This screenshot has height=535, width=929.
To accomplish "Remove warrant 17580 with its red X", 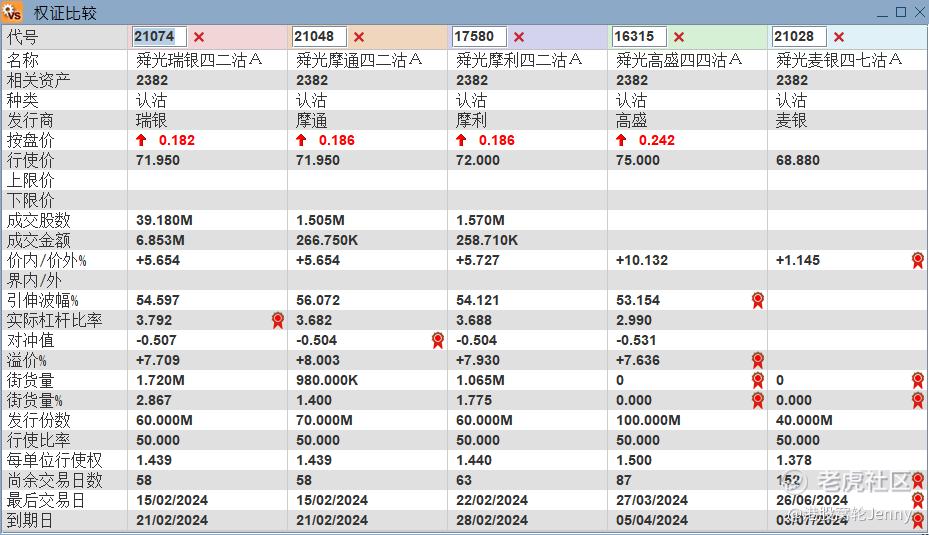I will pos(519,37).
